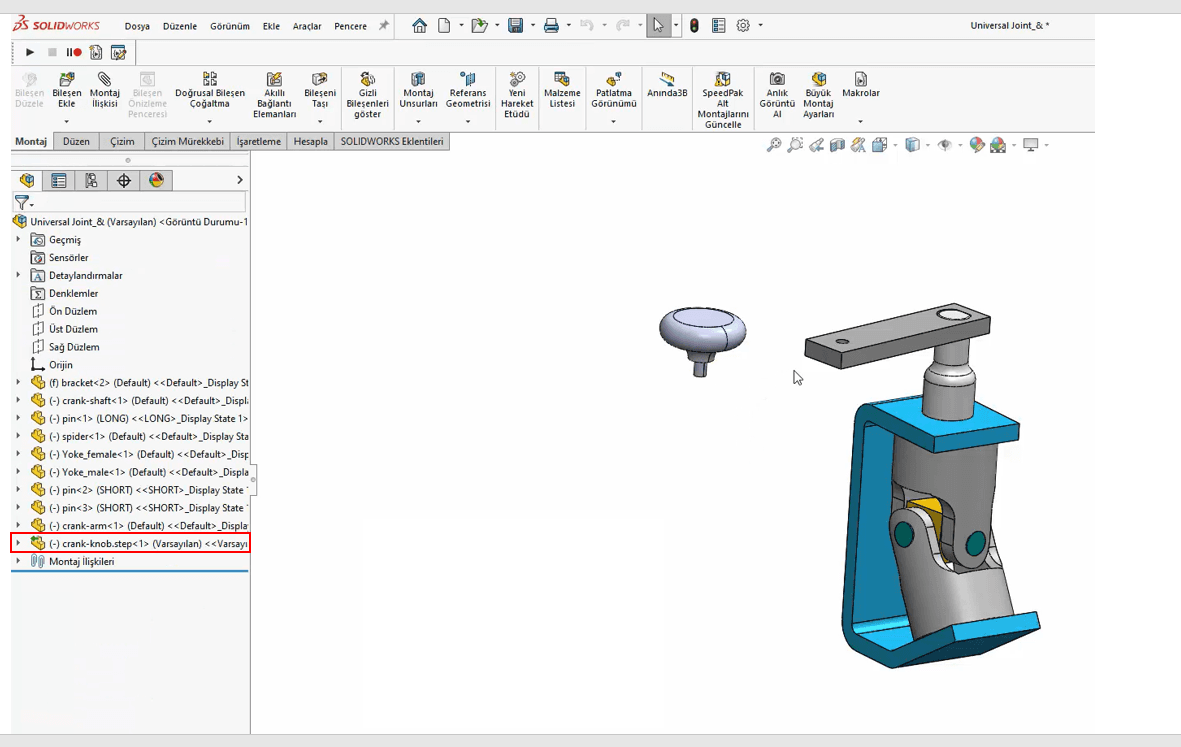Click the Apply Scene icon
Screen dimensions: 1181x747
click(998, 145)
